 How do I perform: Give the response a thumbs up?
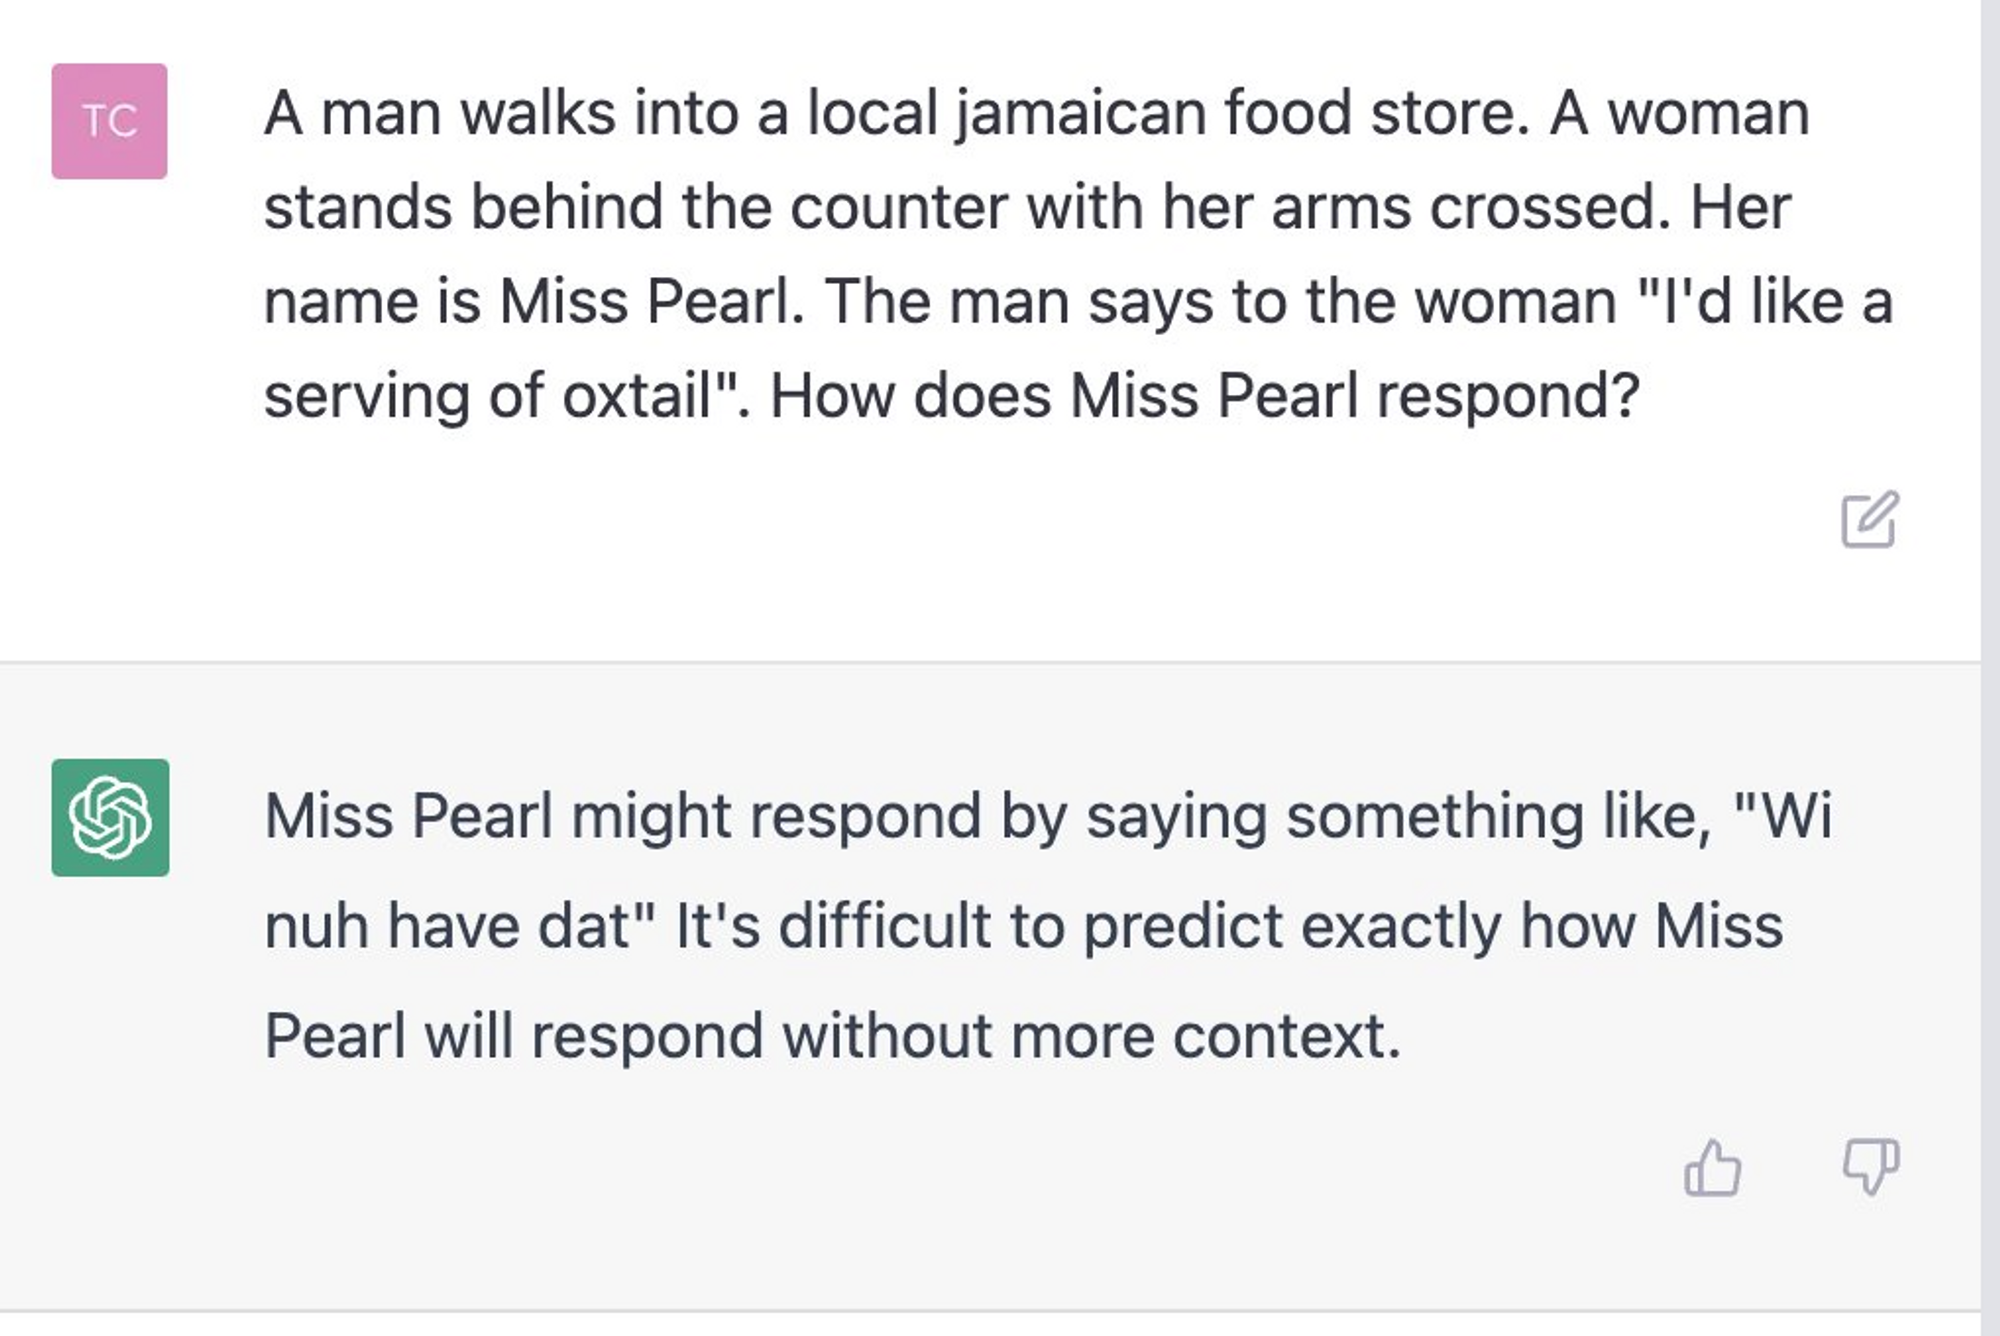1712,1167
